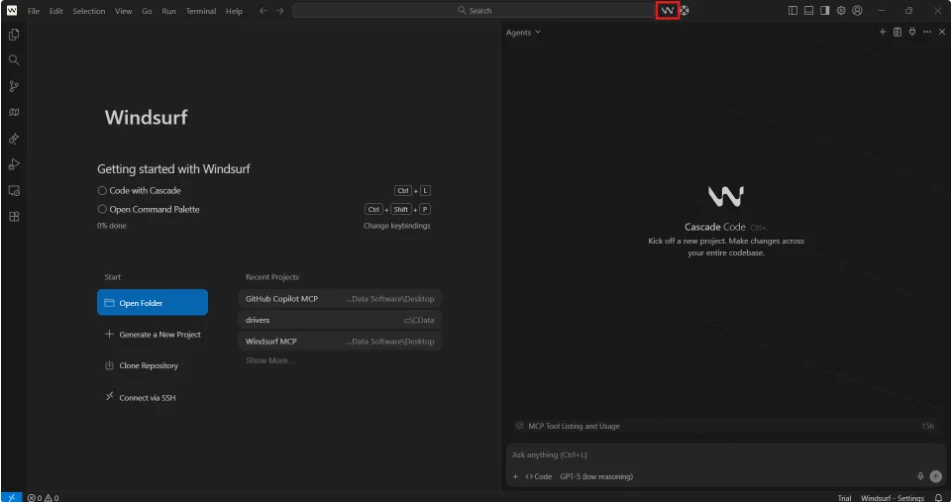This screenshot has width=951, height=502.
Task: Open the File menu
Action: point(33,11)
